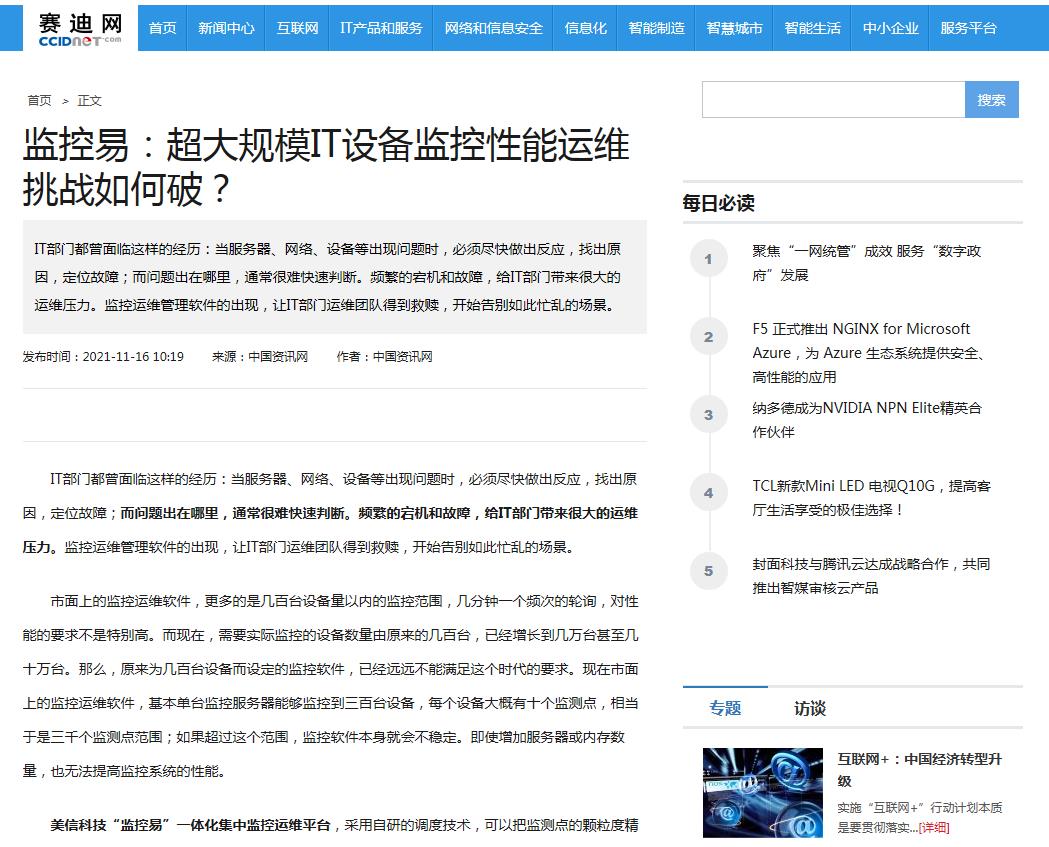Focus the search input field

pyautogui.click(x=834, y=100)
